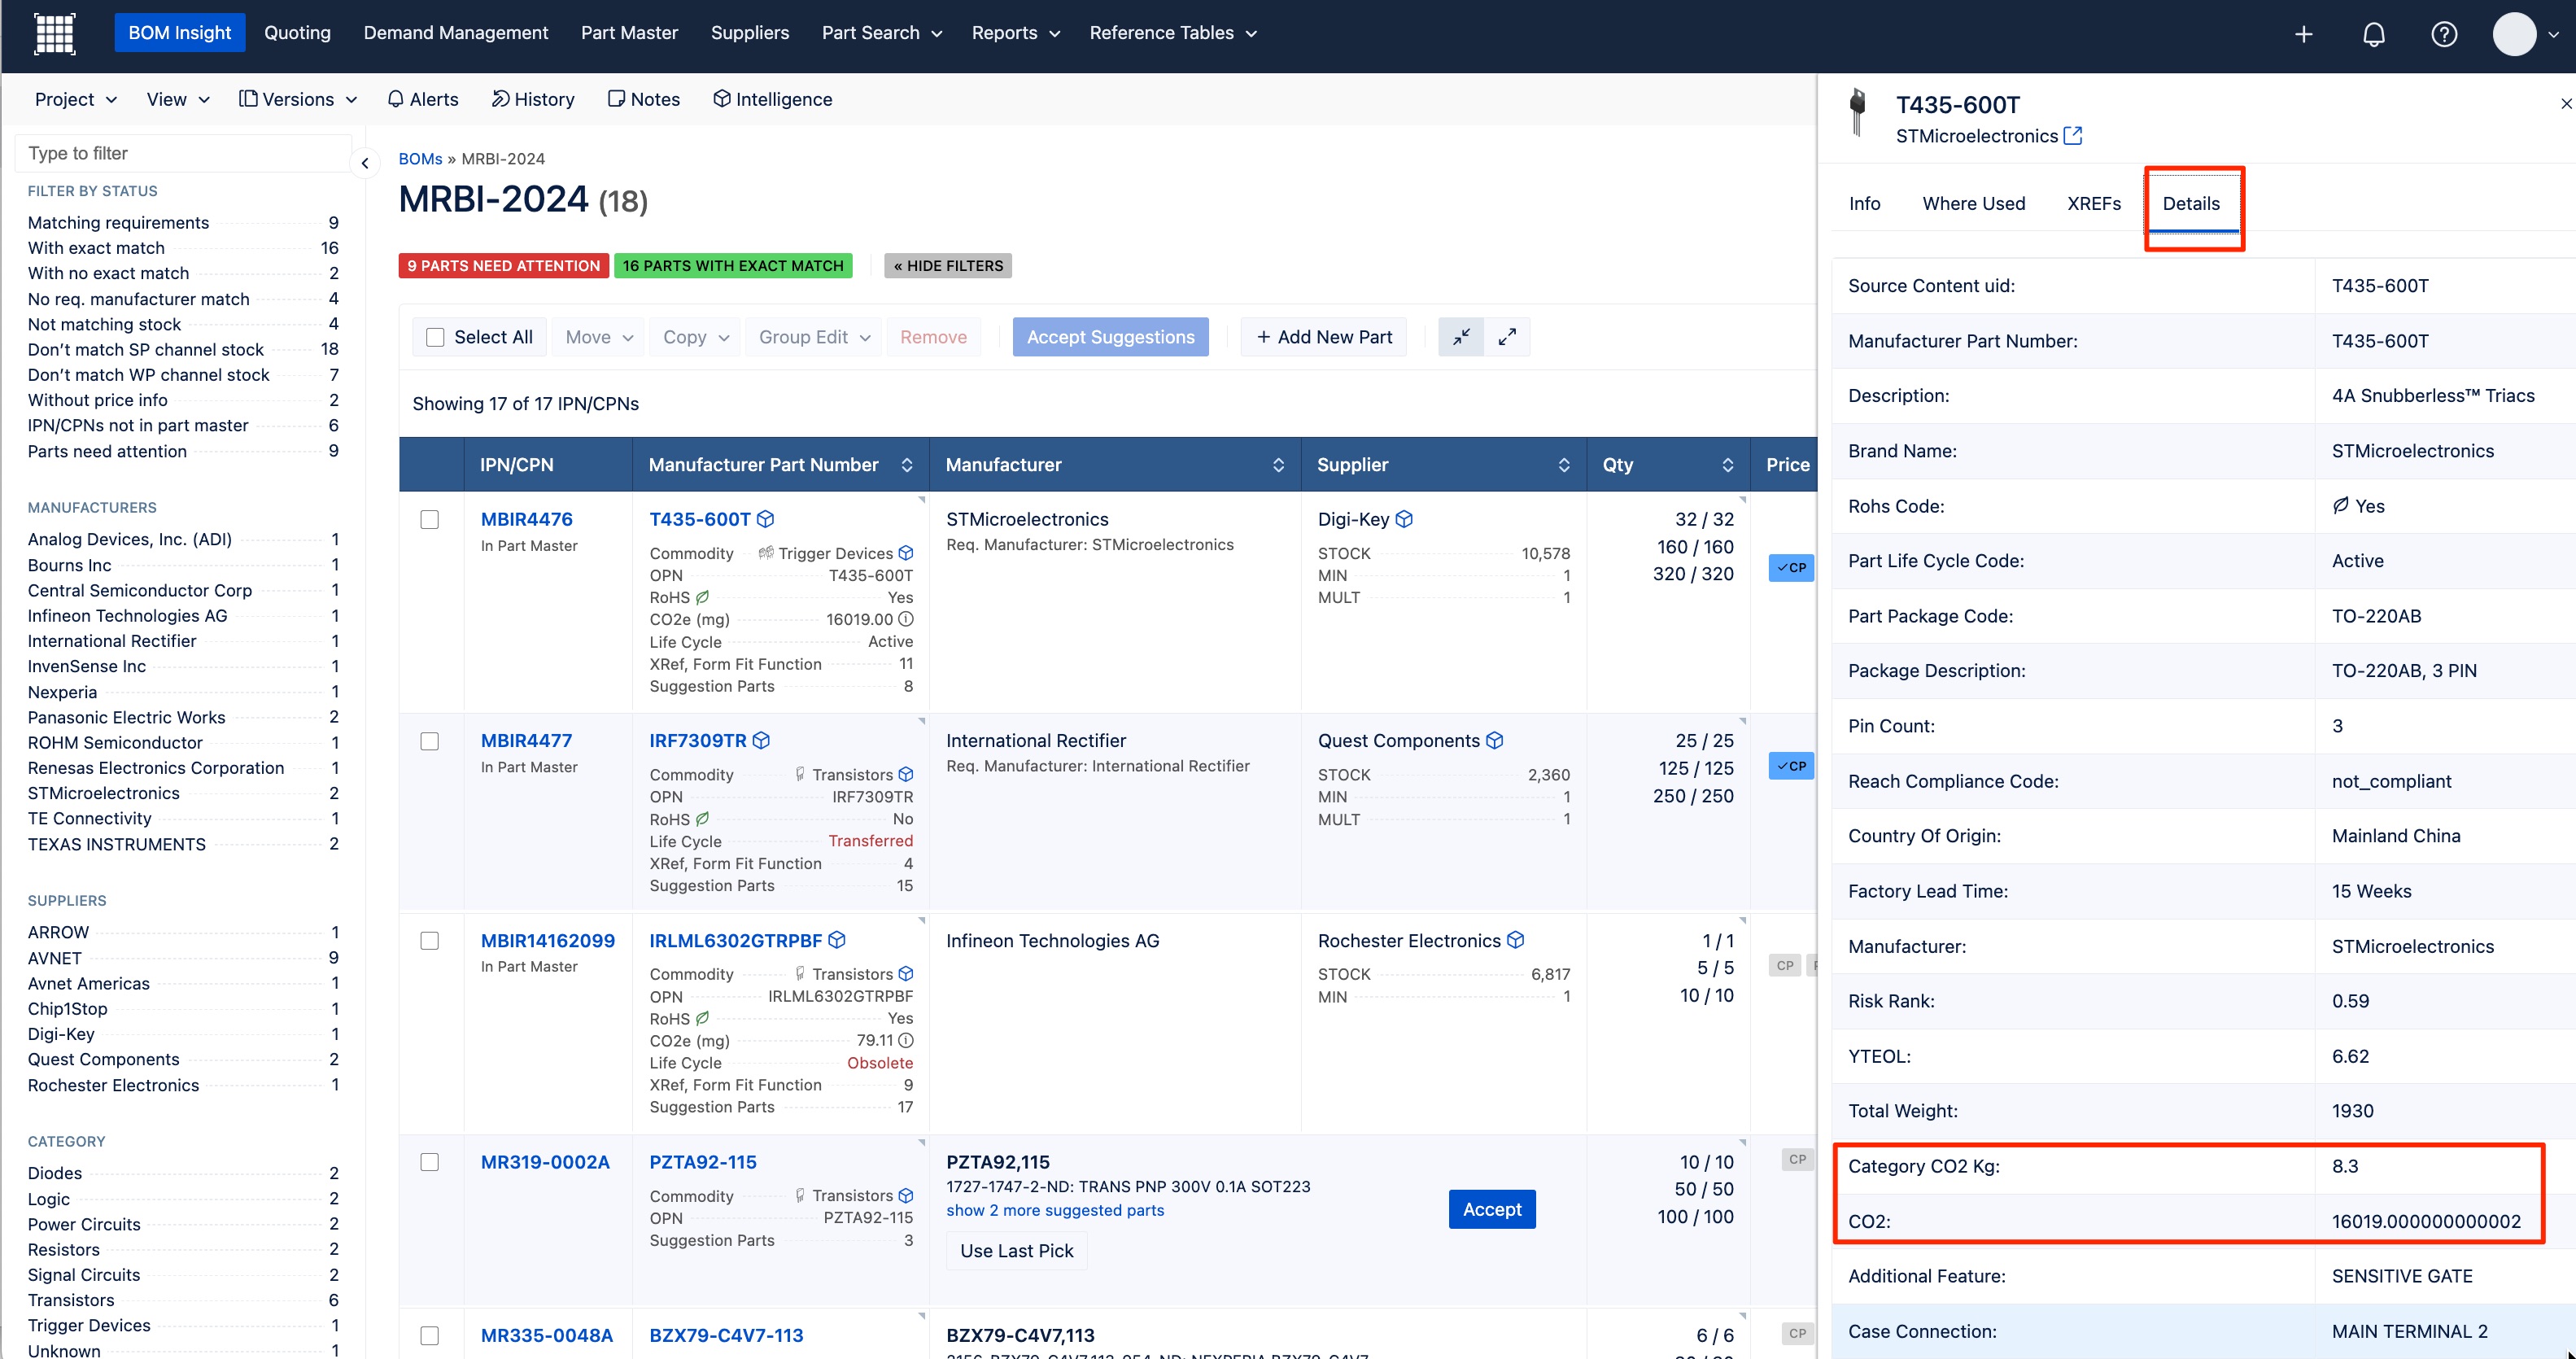Check the MR319-0002A row checkbox
This screenshot has width=2576, height=1359.
click(430, 1162)
